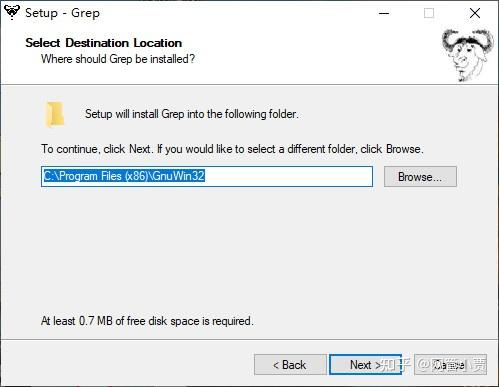Click the highlighted GnuWin32 path text
This screenshot has height=387, width=499.
[124, 176]
